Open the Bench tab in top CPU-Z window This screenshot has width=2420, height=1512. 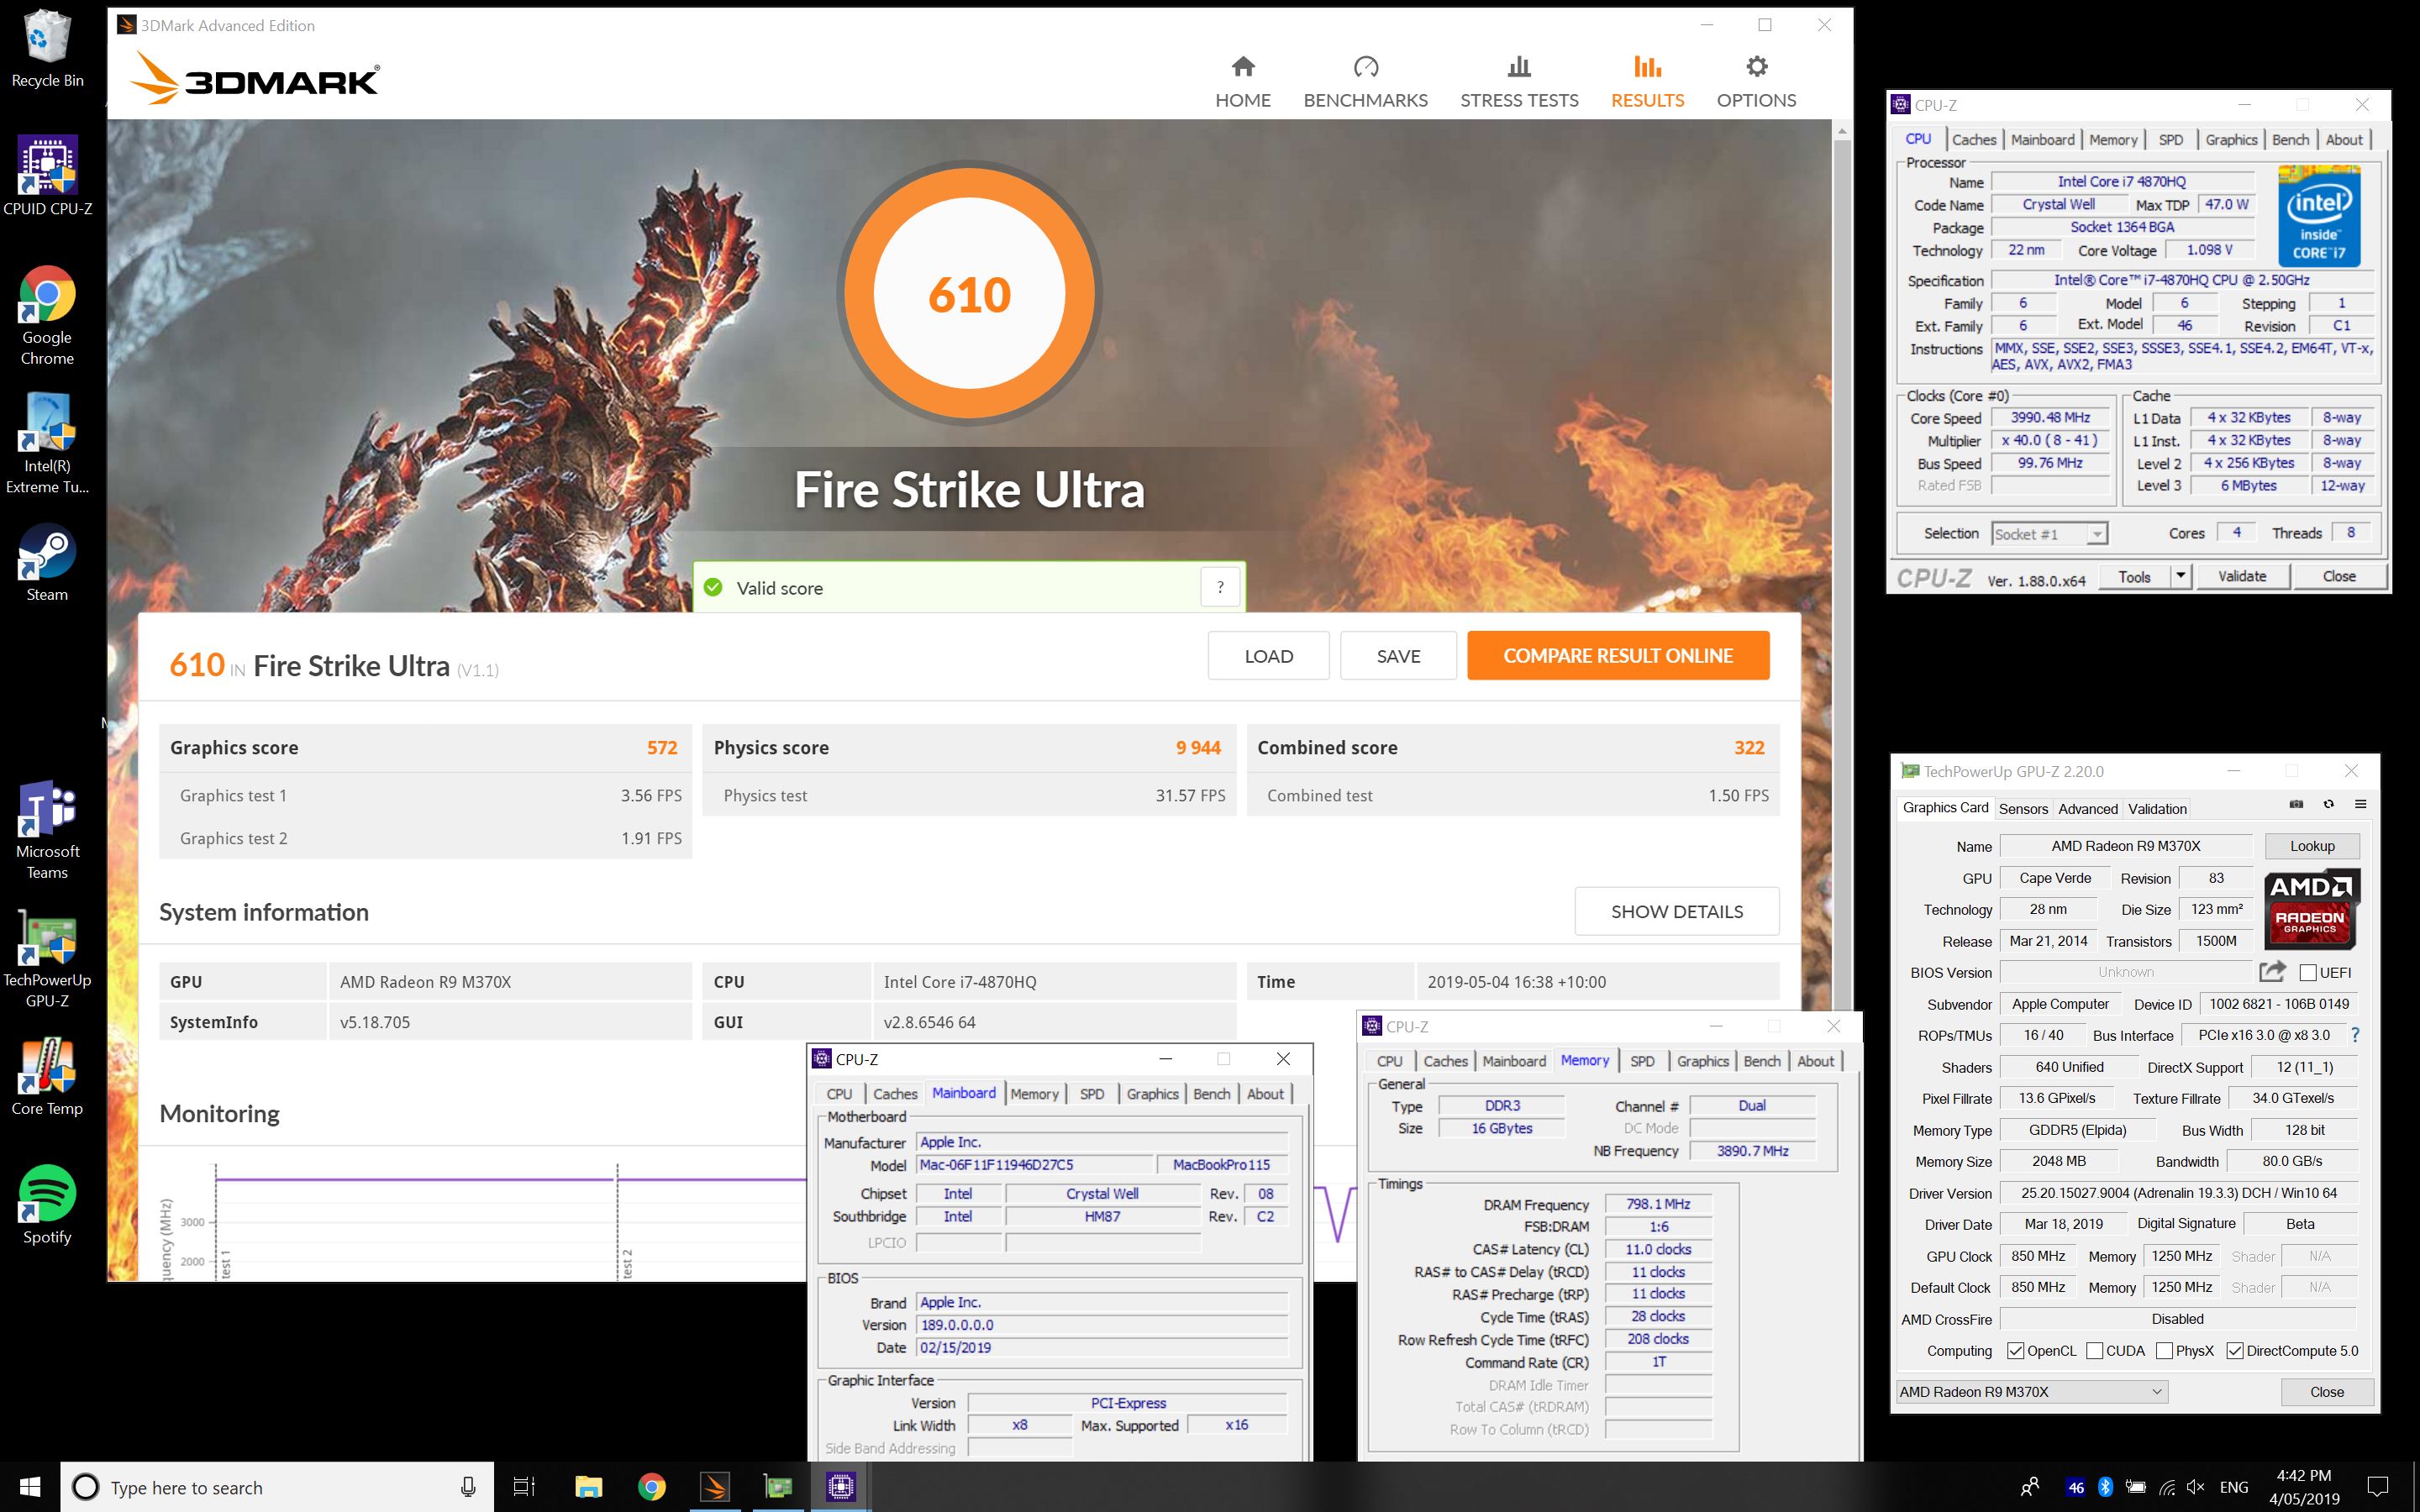pyautogui.click(x=2290, y=140)
